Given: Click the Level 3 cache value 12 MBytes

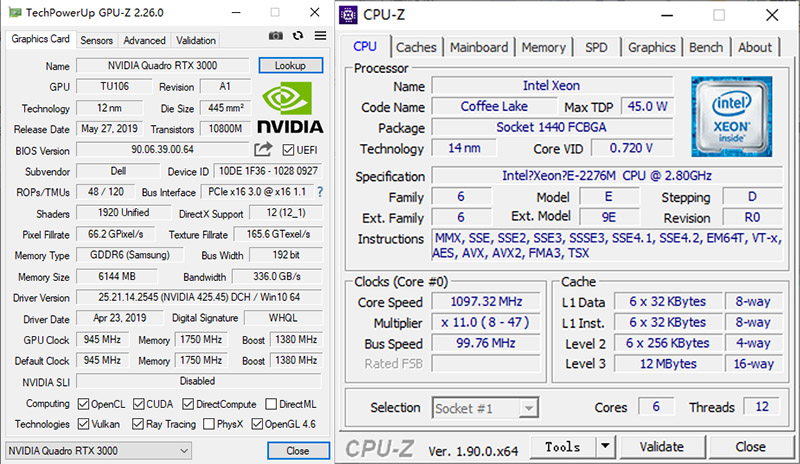Looking at the screenshot, I should tap(668, 364).
